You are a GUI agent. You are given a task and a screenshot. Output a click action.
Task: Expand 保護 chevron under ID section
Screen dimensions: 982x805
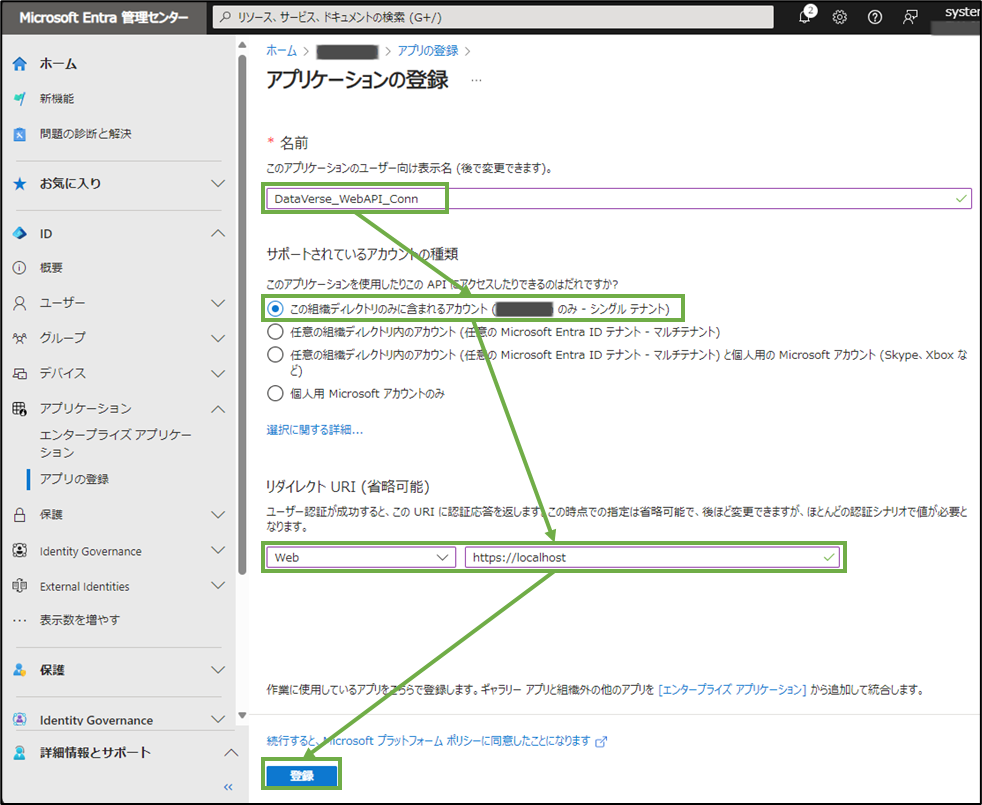218,515
